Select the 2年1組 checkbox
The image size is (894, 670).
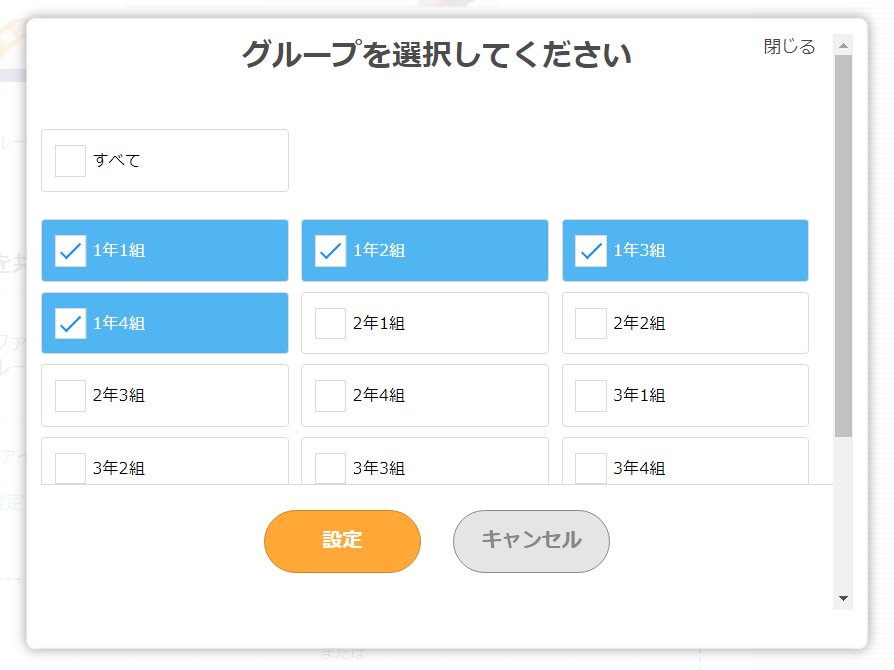[330, 323]
